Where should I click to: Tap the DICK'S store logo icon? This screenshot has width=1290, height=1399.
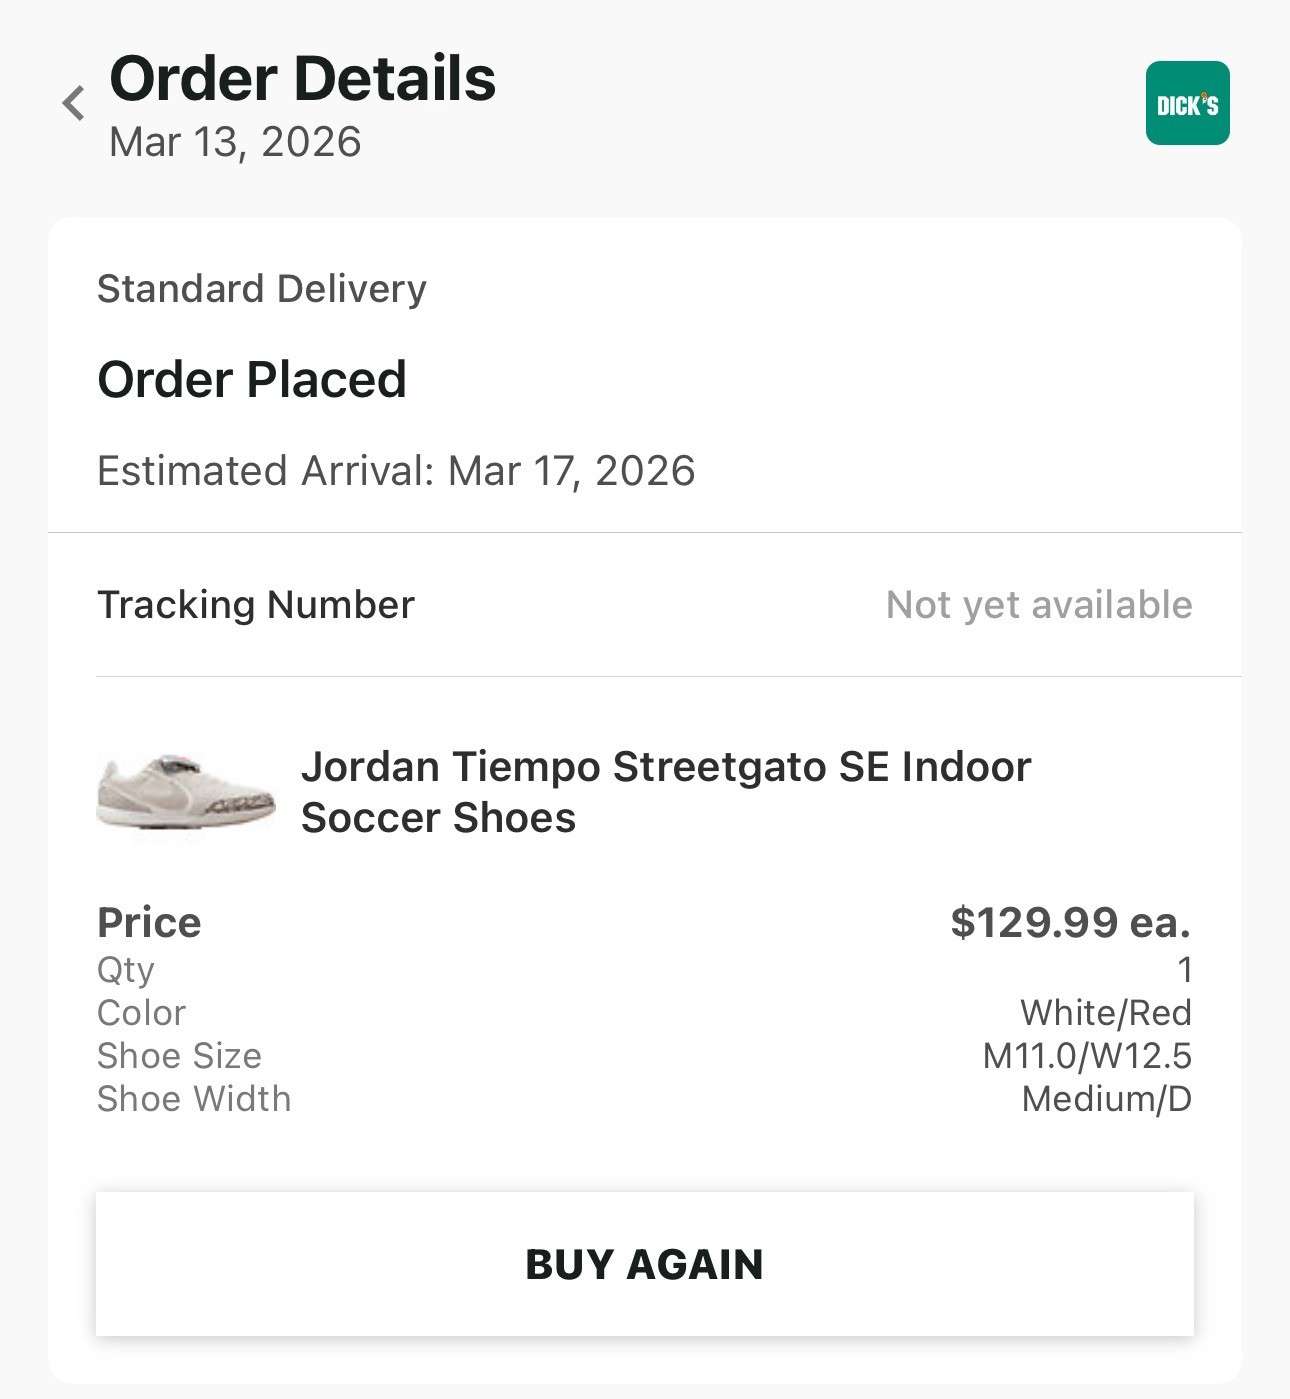[x=1187, y=103]
